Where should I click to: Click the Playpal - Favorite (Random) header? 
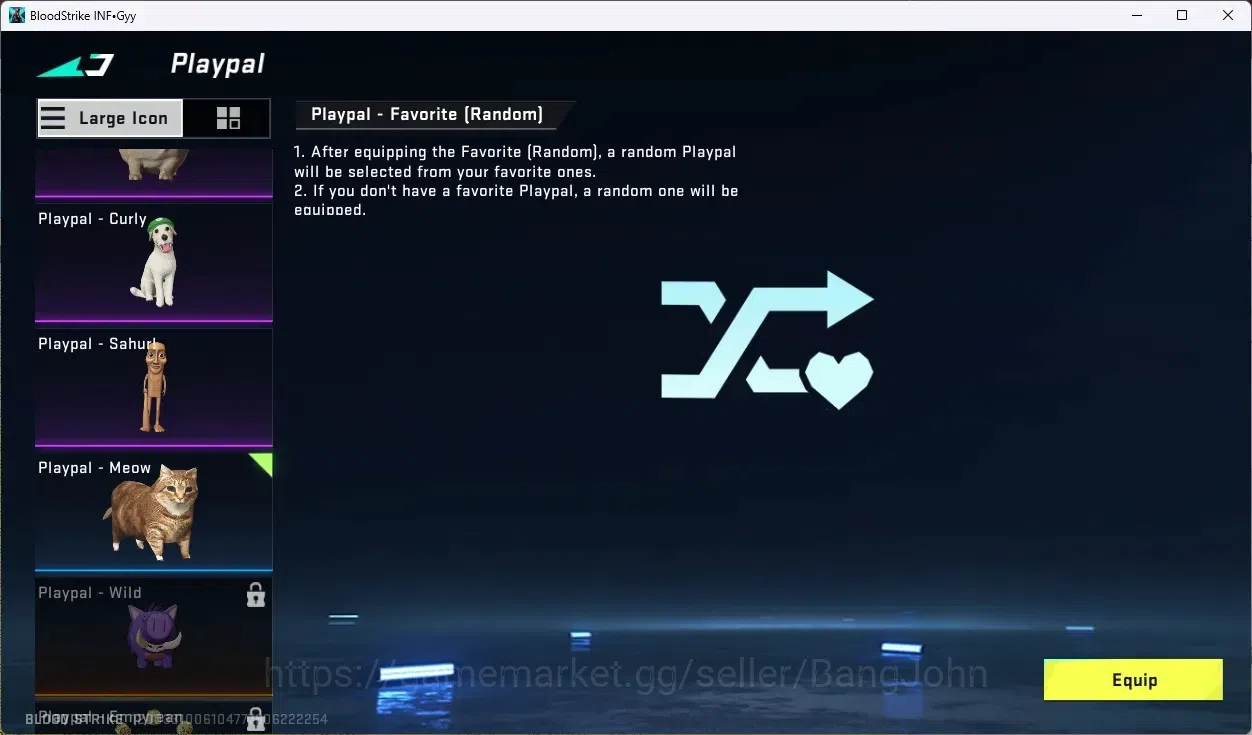tap(427, 114)
